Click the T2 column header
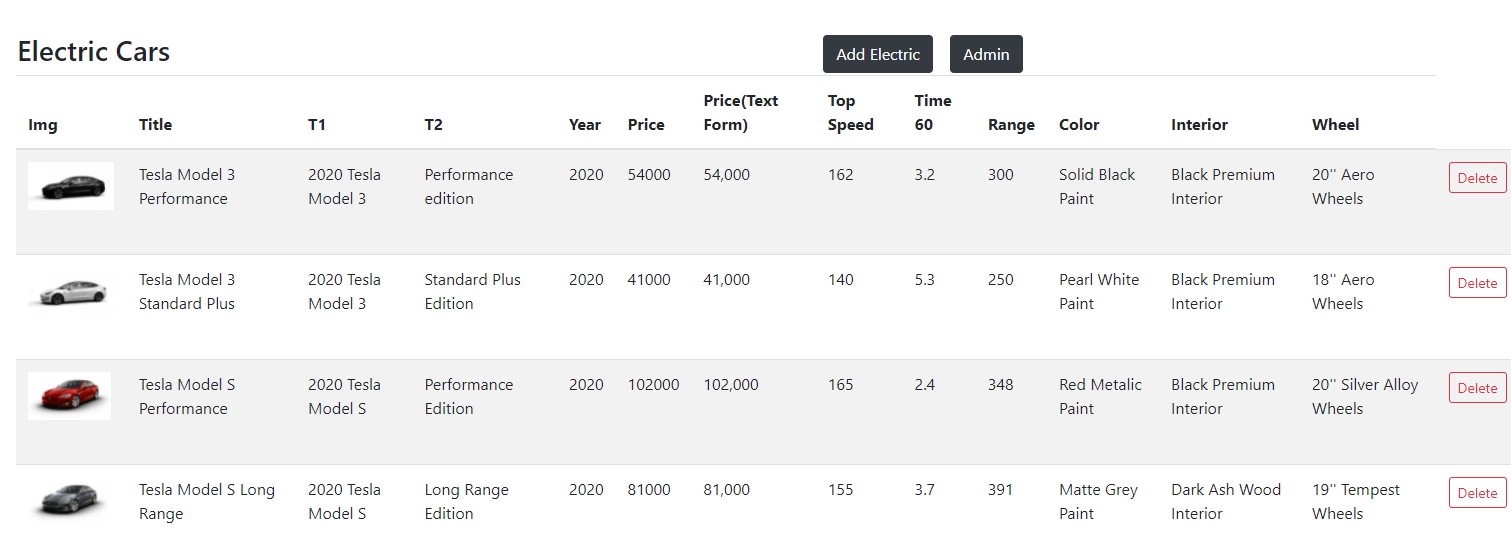Image resolution: width=1511 pixels, height=555 pixels. tap(433, 125)
